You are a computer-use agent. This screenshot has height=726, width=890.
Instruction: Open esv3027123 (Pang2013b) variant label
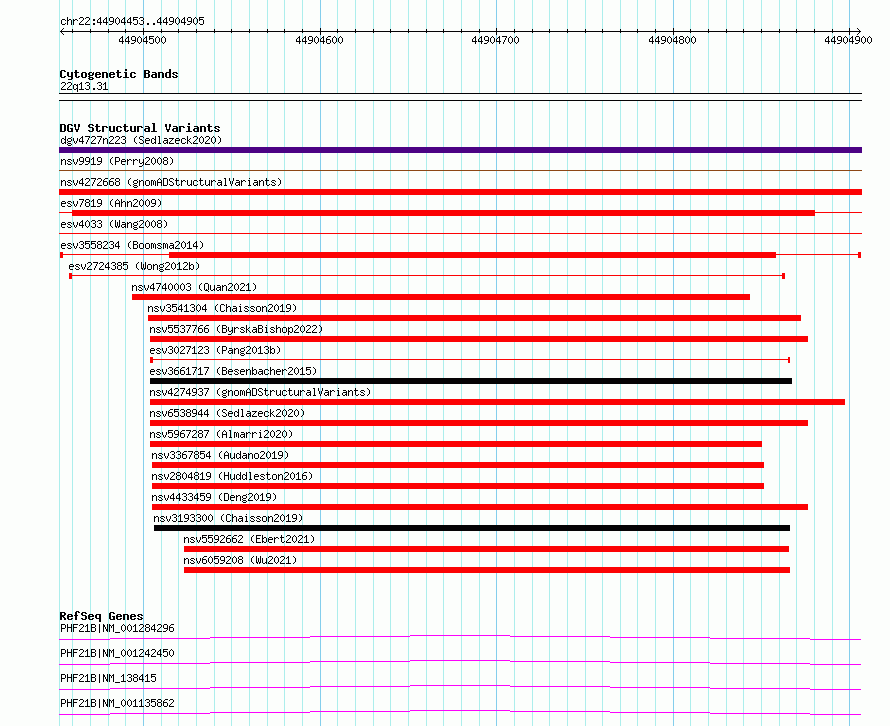[x=215, y=350]
